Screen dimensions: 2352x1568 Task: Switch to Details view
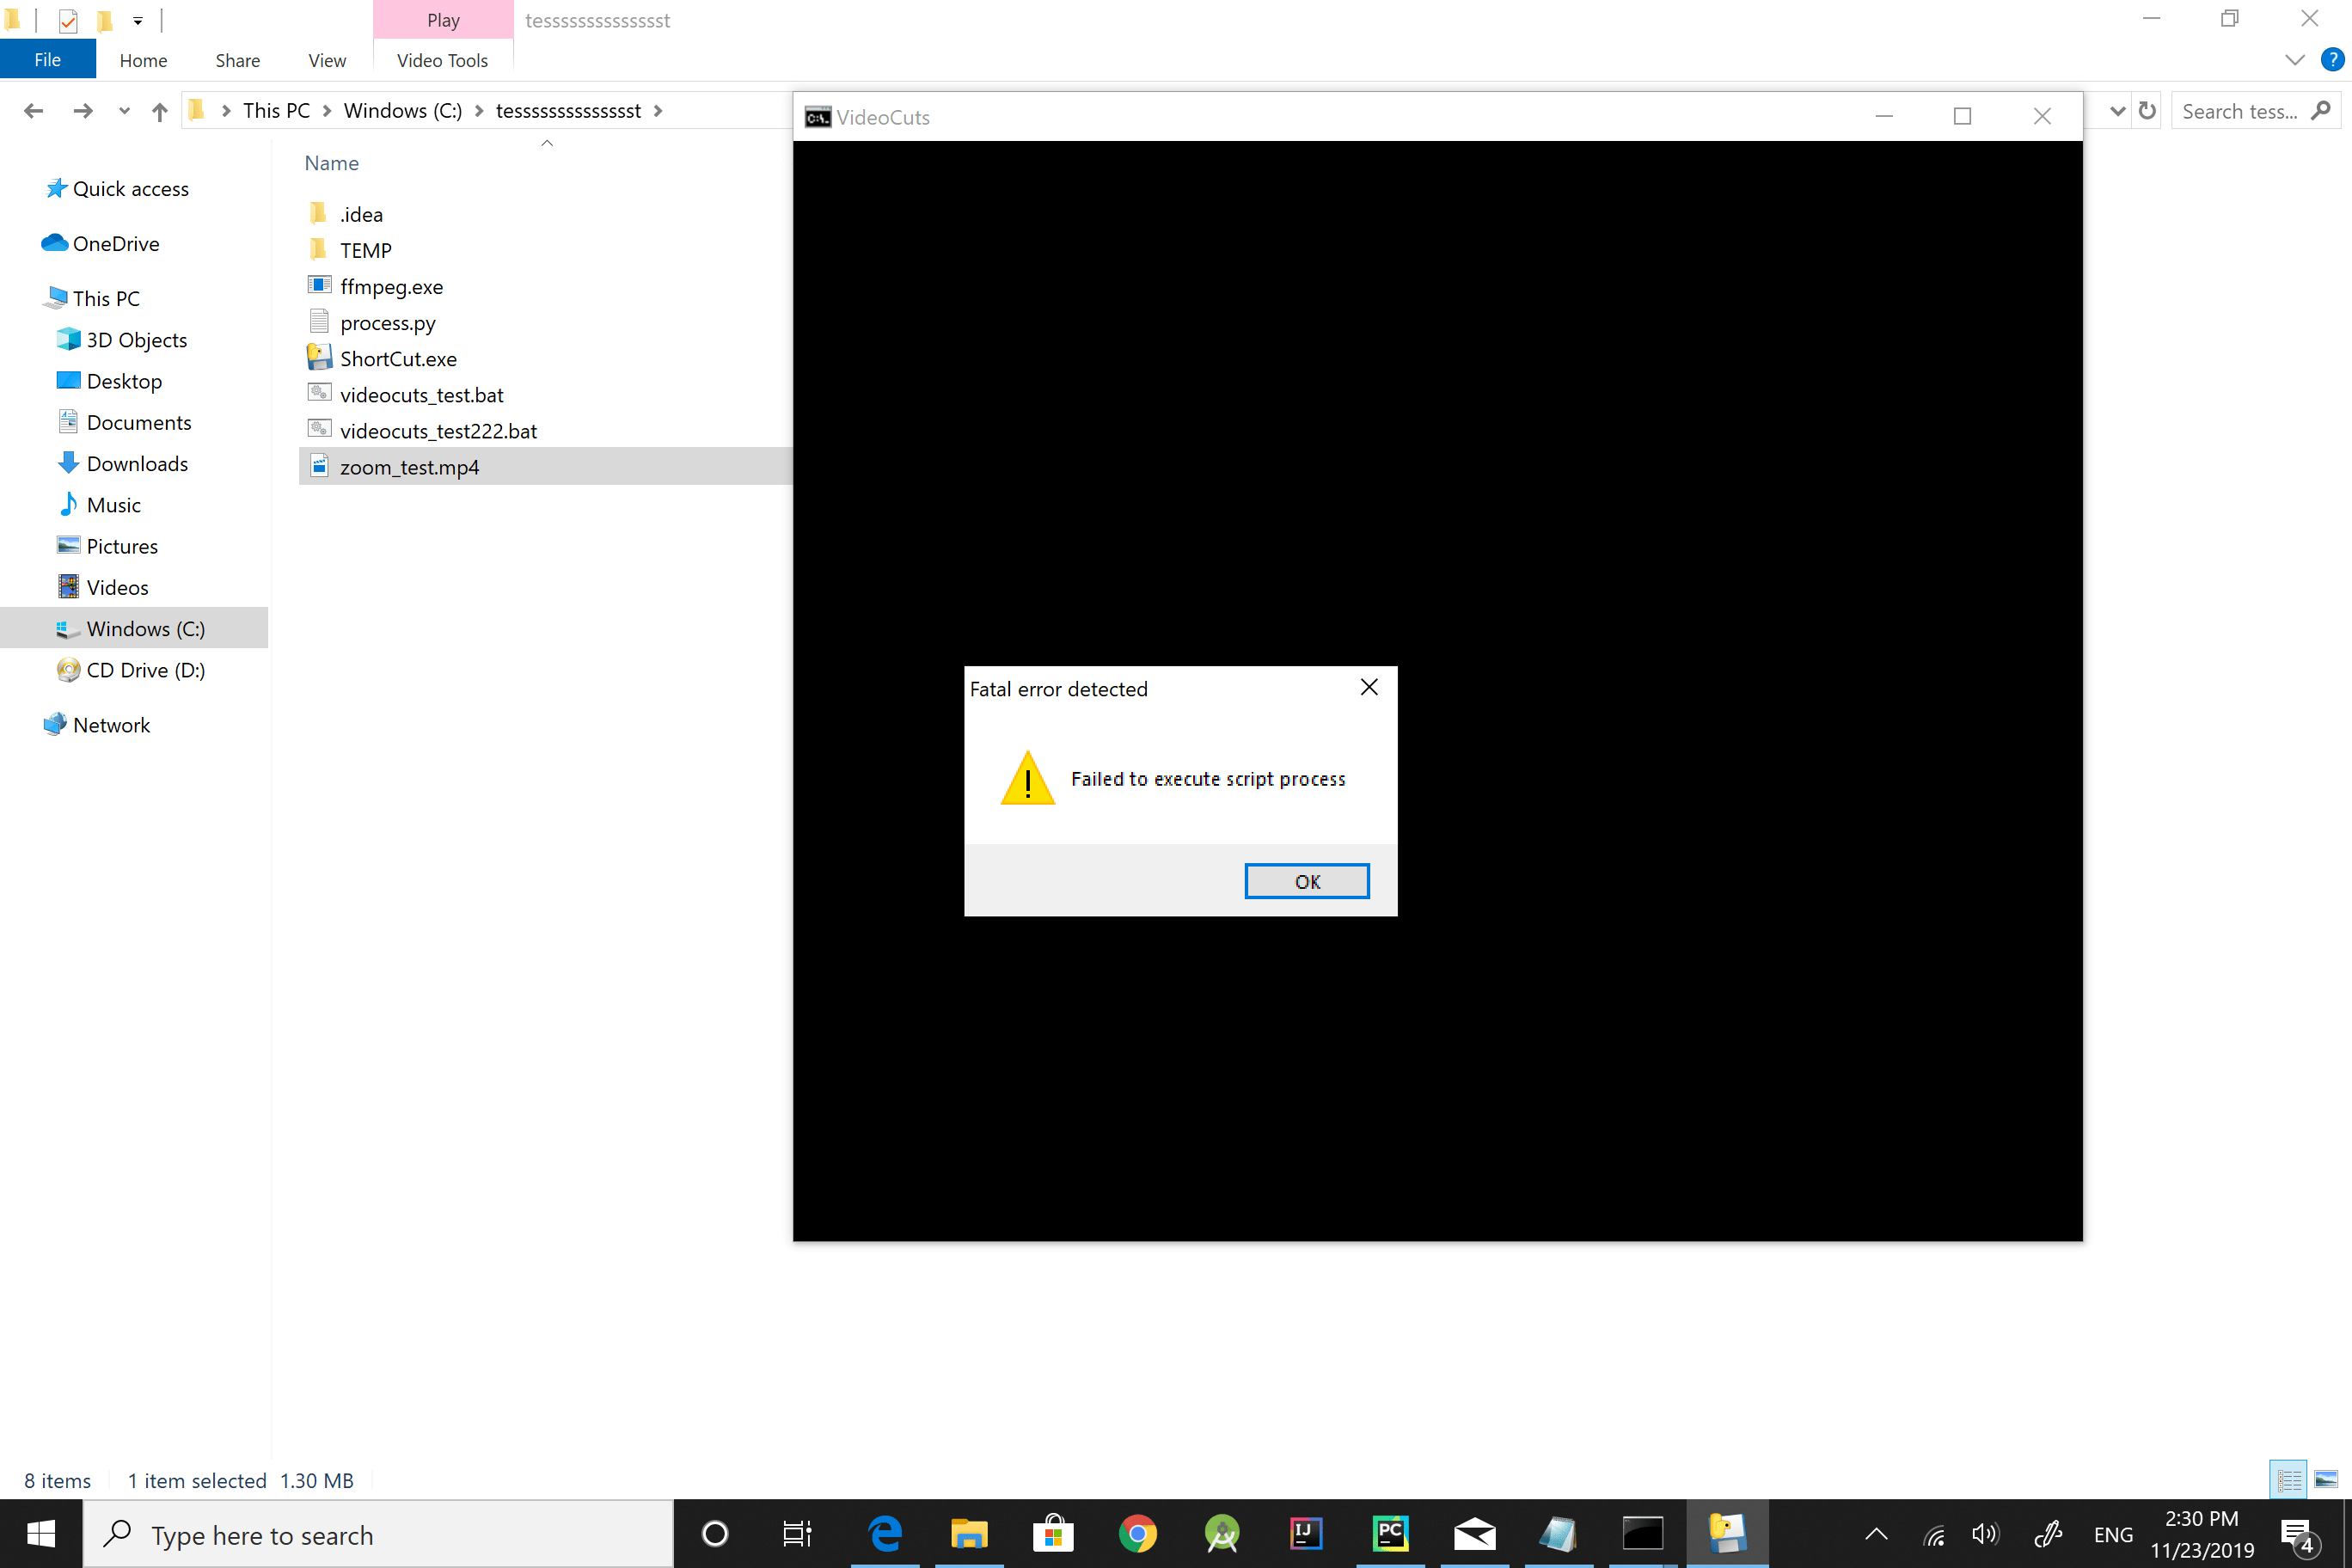[2288, 1480]
